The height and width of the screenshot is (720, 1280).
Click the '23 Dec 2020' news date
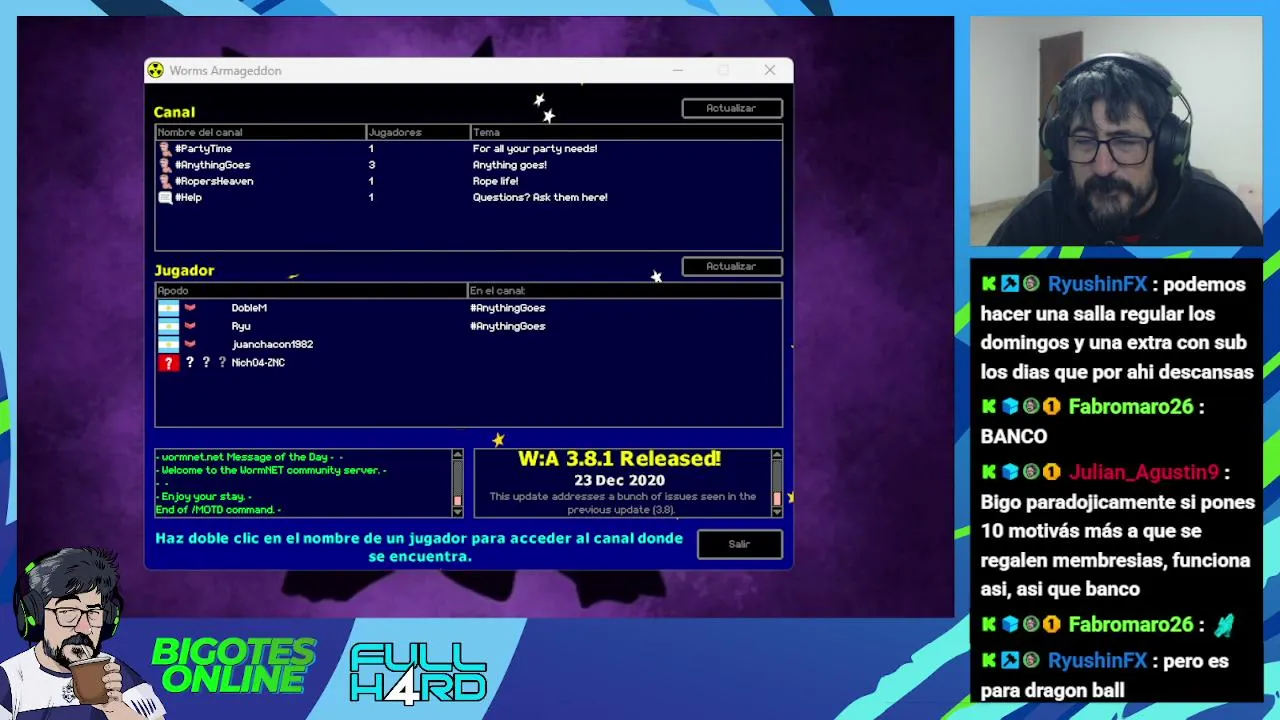point(620,480)
